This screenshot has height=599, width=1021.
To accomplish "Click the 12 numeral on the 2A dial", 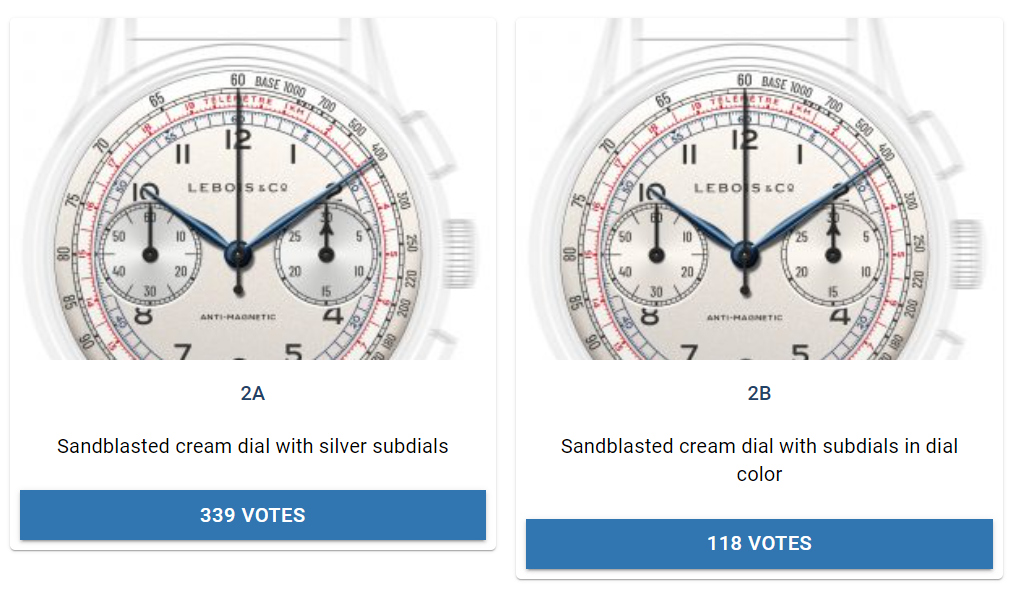I will 238,140.
